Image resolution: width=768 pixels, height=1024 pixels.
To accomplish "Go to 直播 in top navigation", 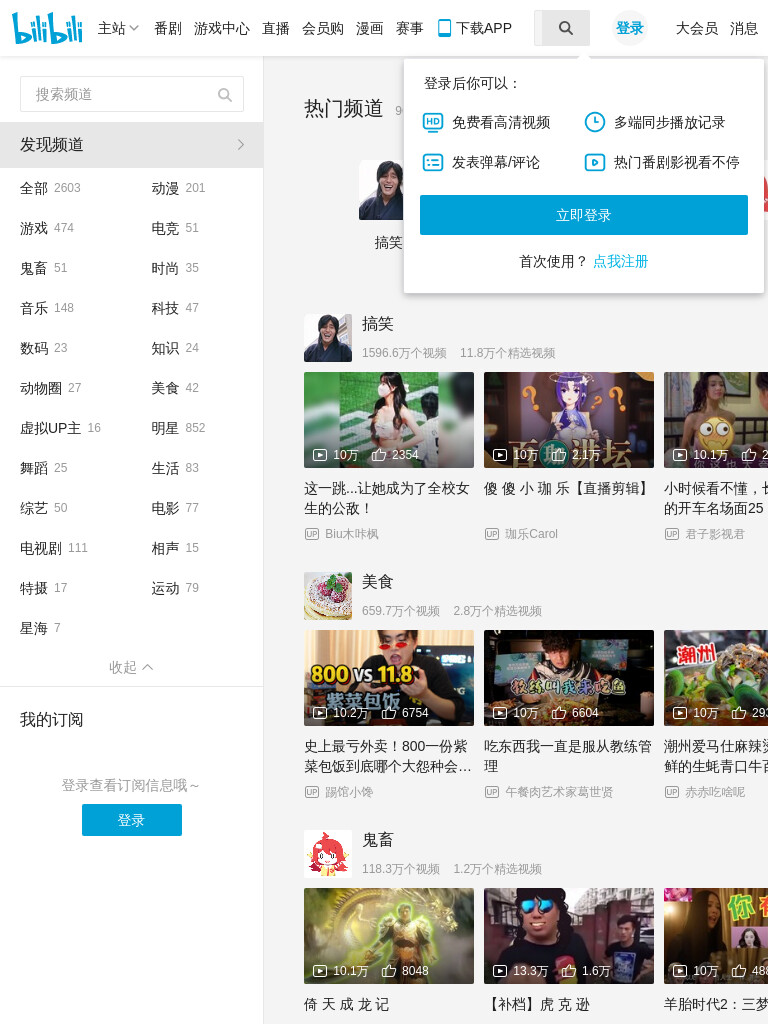I will [x=276, y=28].
